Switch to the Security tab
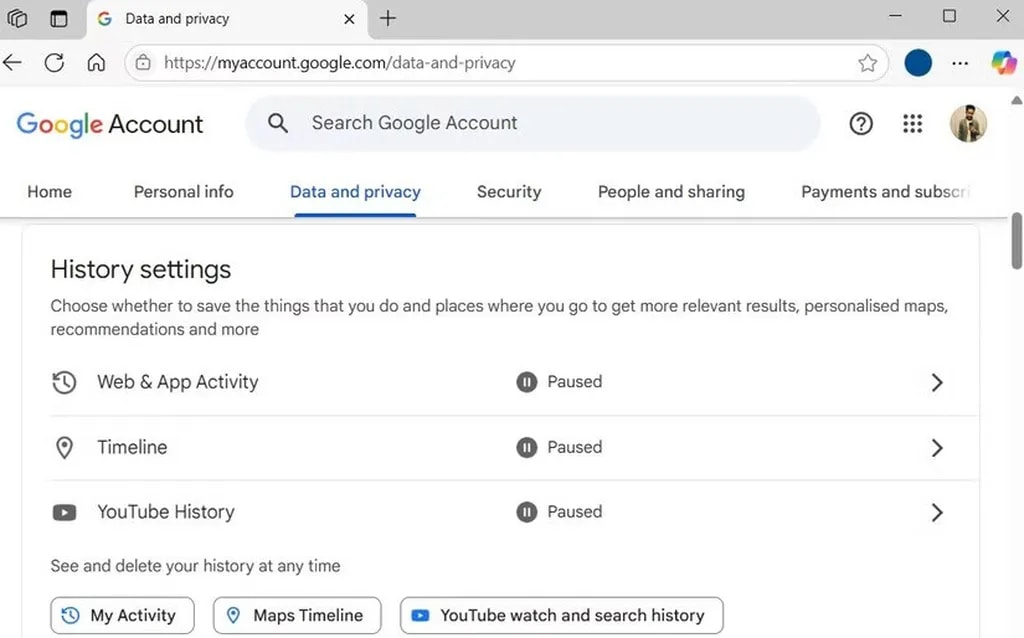The width and height of the screenshot is (1024, 638). tap(508, 192)
